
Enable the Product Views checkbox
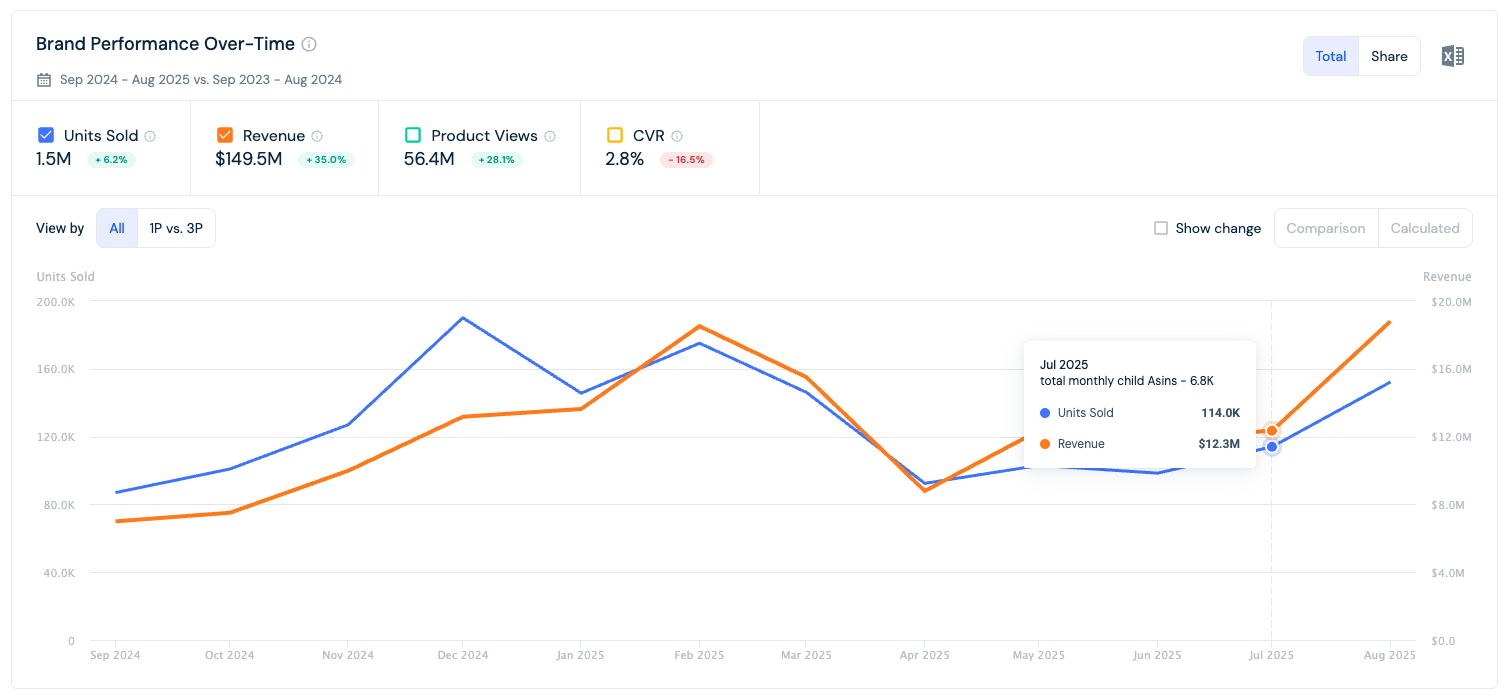(x=413, y=135)
